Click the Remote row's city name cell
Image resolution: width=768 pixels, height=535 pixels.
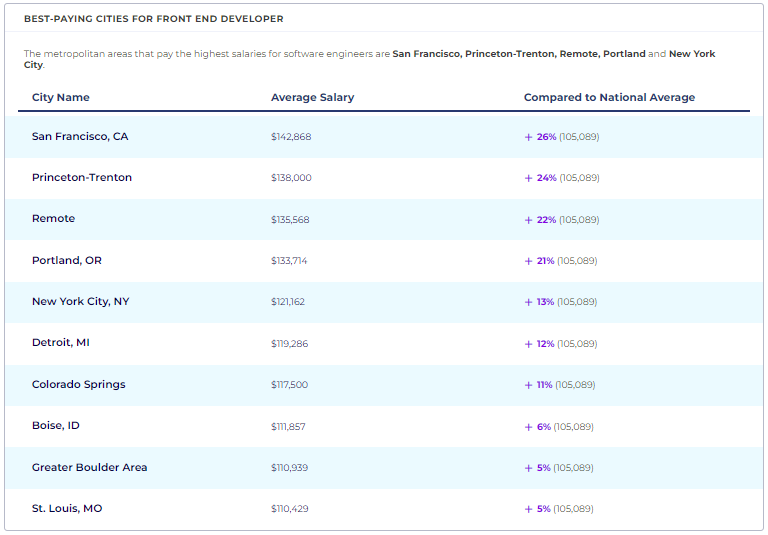[x=53, y=219]
